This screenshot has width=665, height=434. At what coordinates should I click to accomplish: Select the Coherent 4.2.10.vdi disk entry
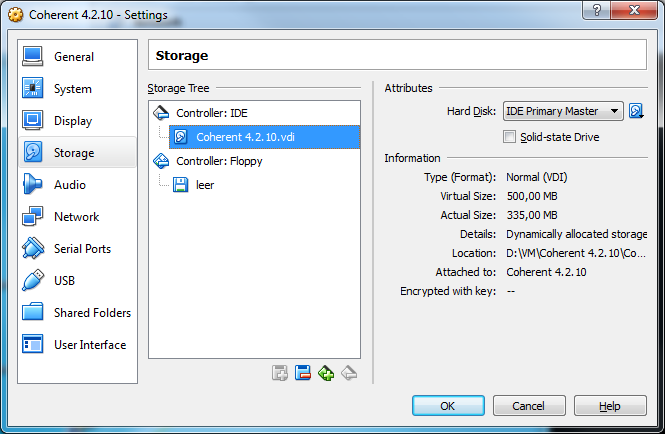click(x=243, y=137)
